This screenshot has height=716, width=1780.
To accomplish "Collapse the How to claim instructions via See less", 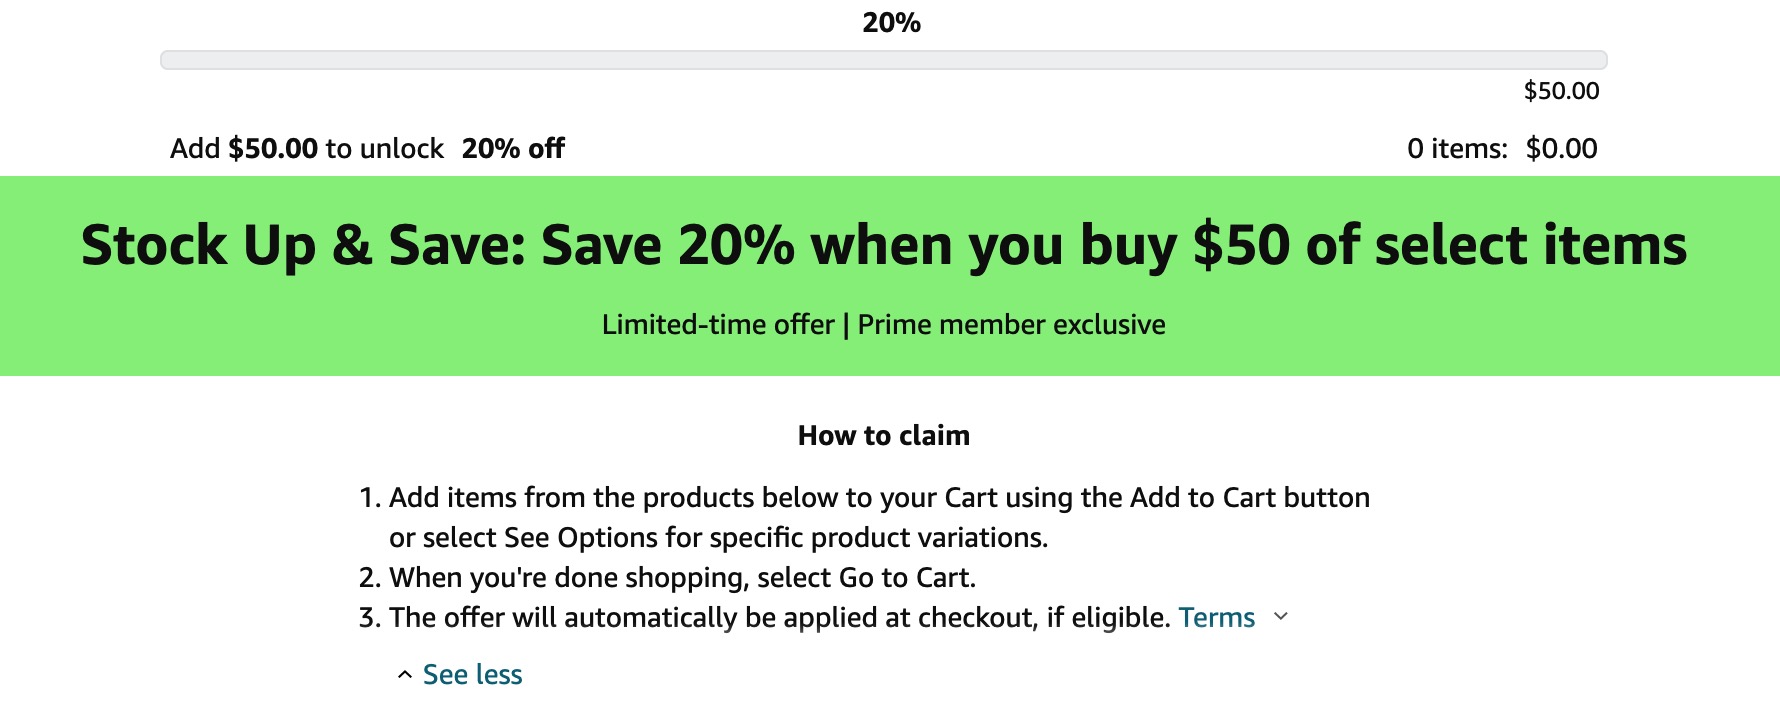I will click(471, 674).
